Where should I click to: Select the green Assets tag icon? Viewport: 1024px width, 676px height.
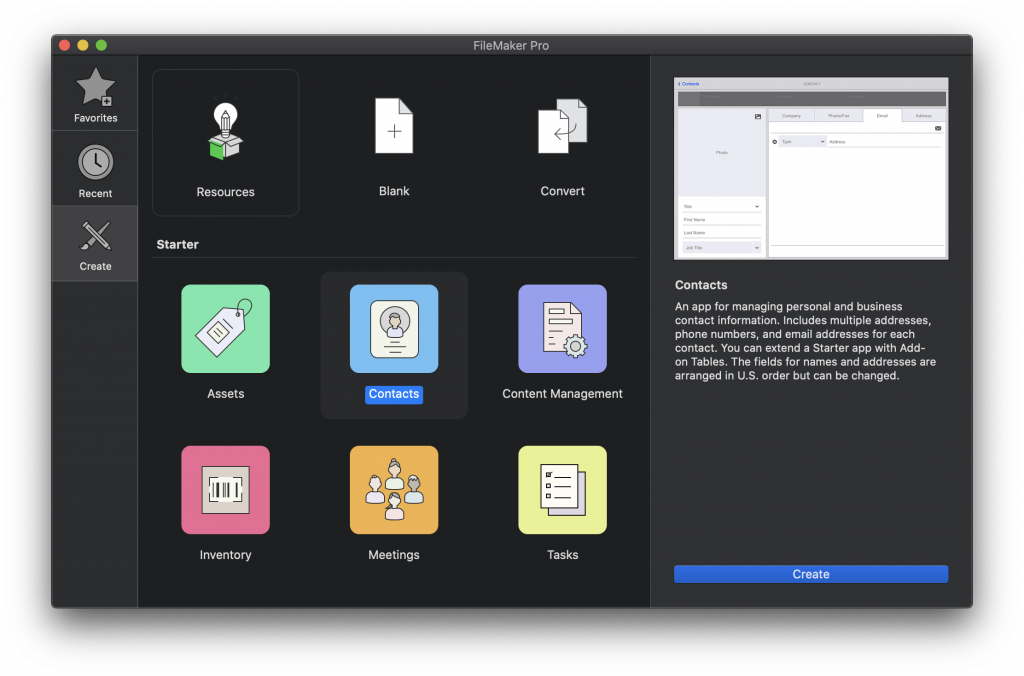225,329
